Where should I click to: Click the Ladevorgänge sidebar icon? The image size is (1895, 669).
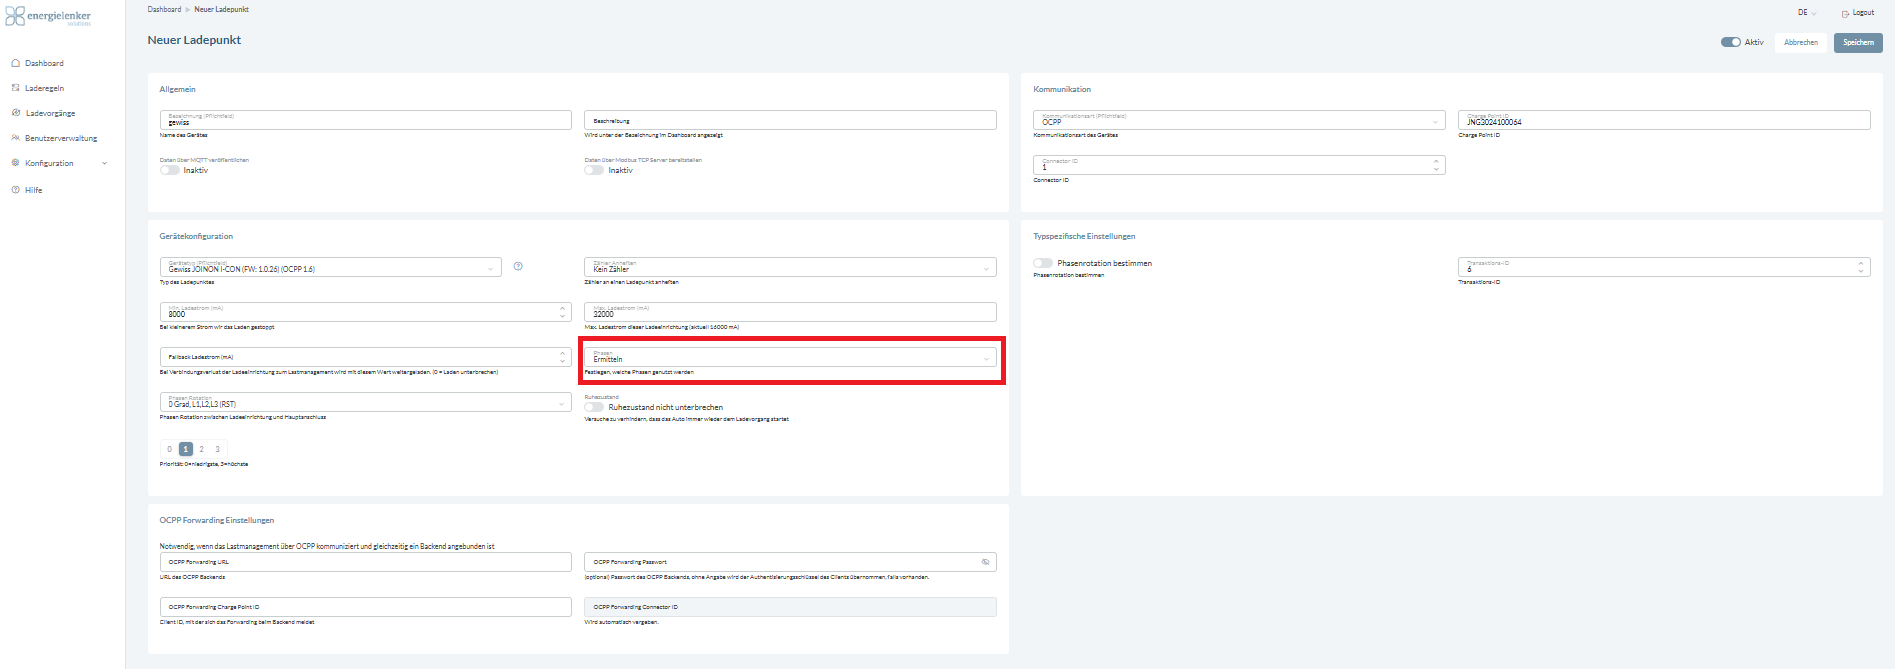[16, 113]
